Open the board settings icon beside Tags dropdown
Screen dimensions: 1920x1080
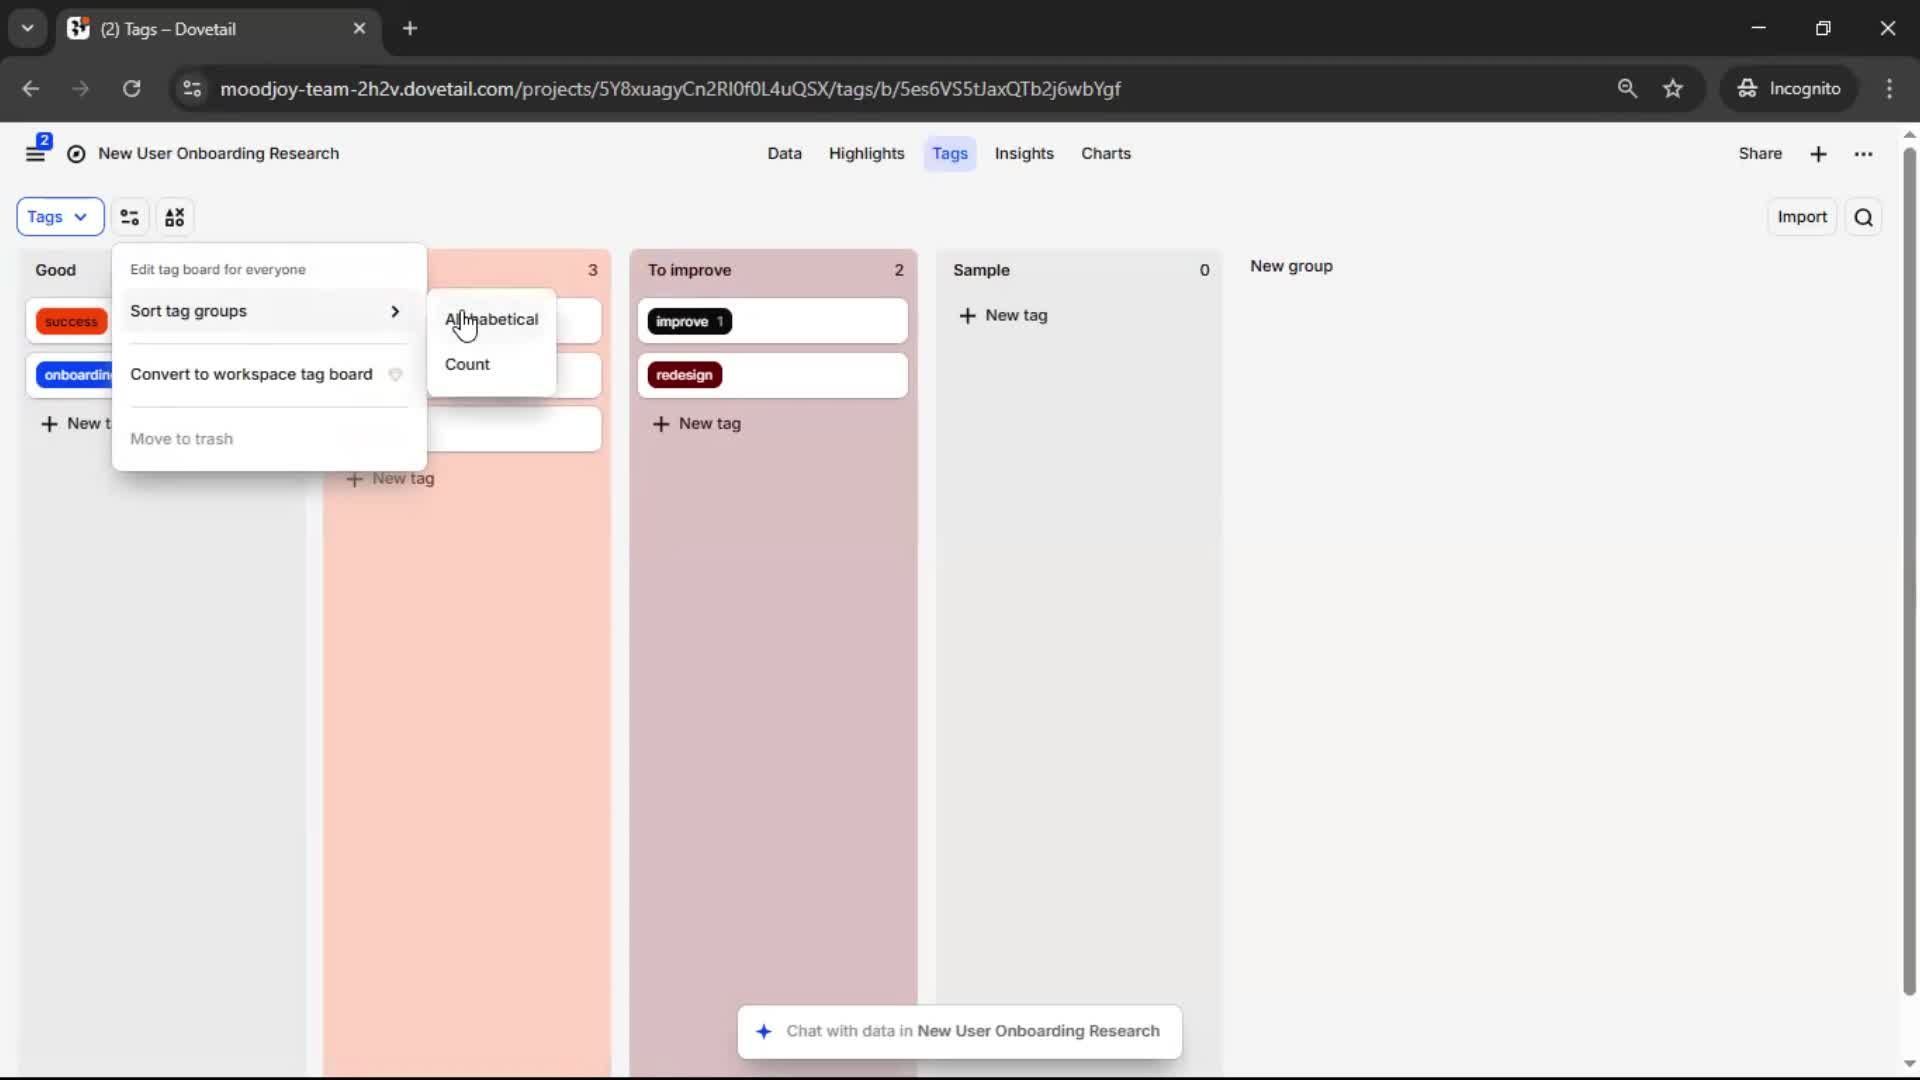point(130,217)
